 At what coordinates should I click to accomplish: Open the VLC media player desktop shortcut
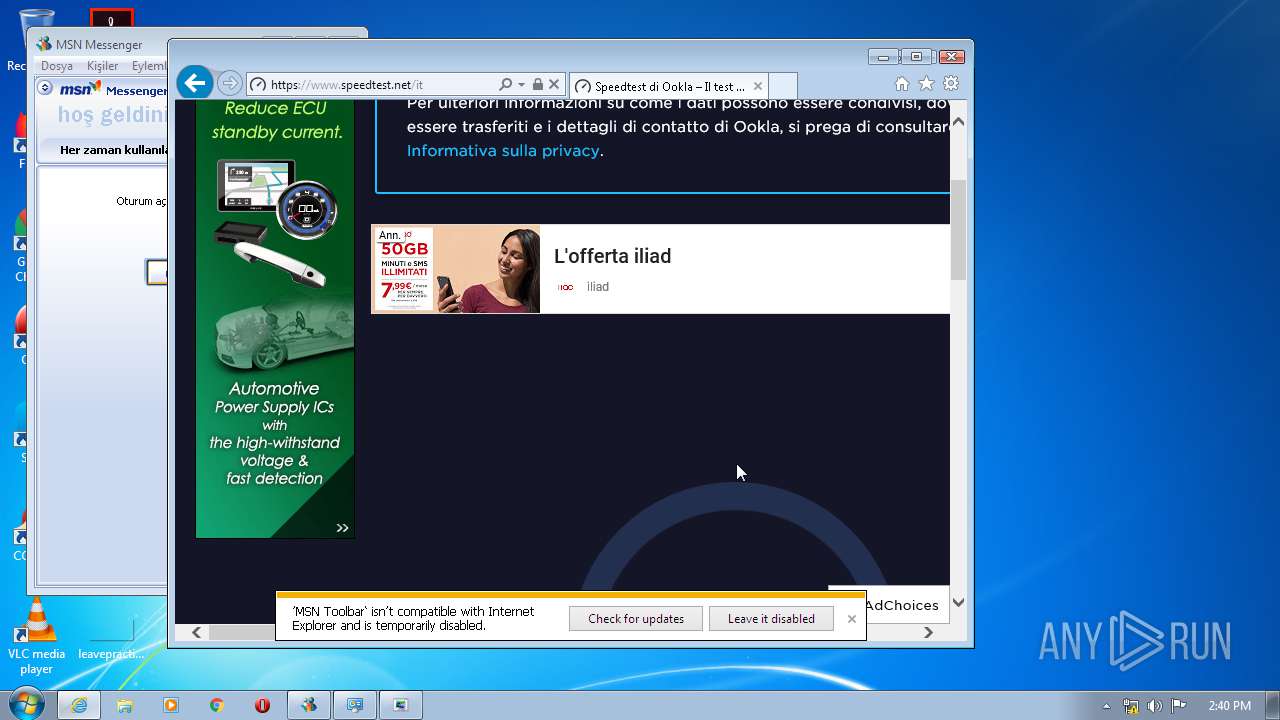tap(36, 635)
